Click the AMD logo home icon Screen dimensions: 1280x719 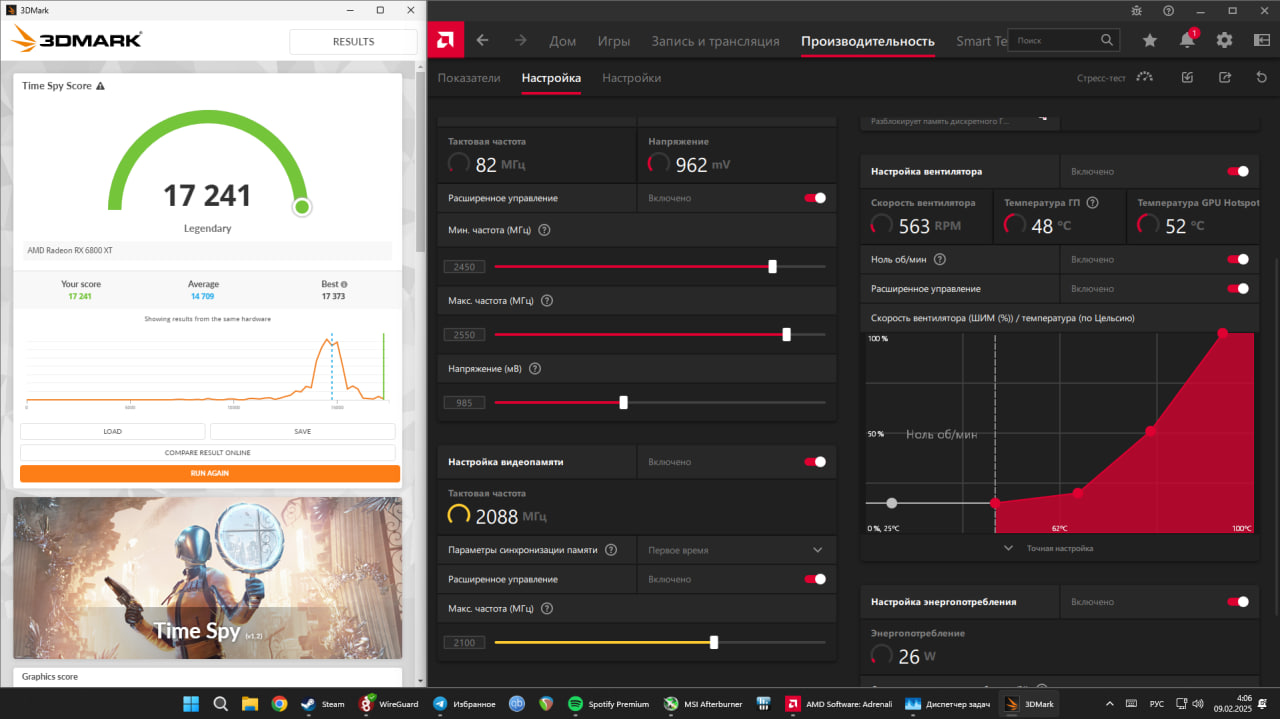click(445, 41)
